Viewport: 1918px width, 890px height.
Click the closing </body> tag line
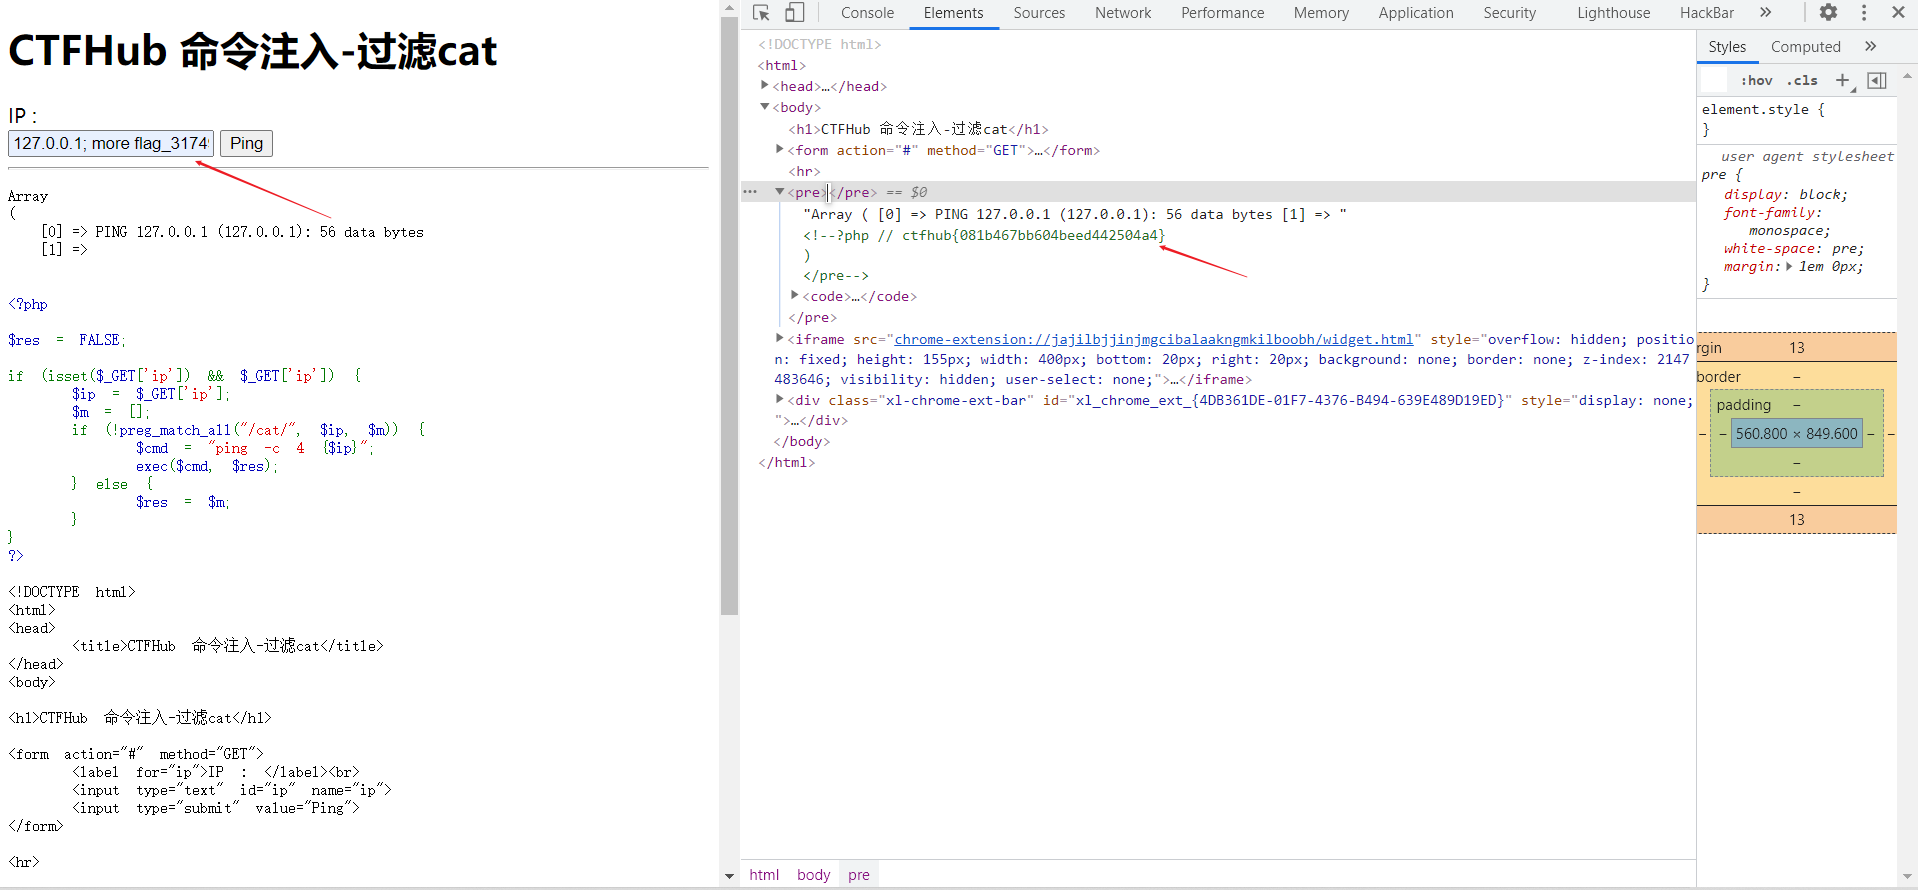point(801,441)
